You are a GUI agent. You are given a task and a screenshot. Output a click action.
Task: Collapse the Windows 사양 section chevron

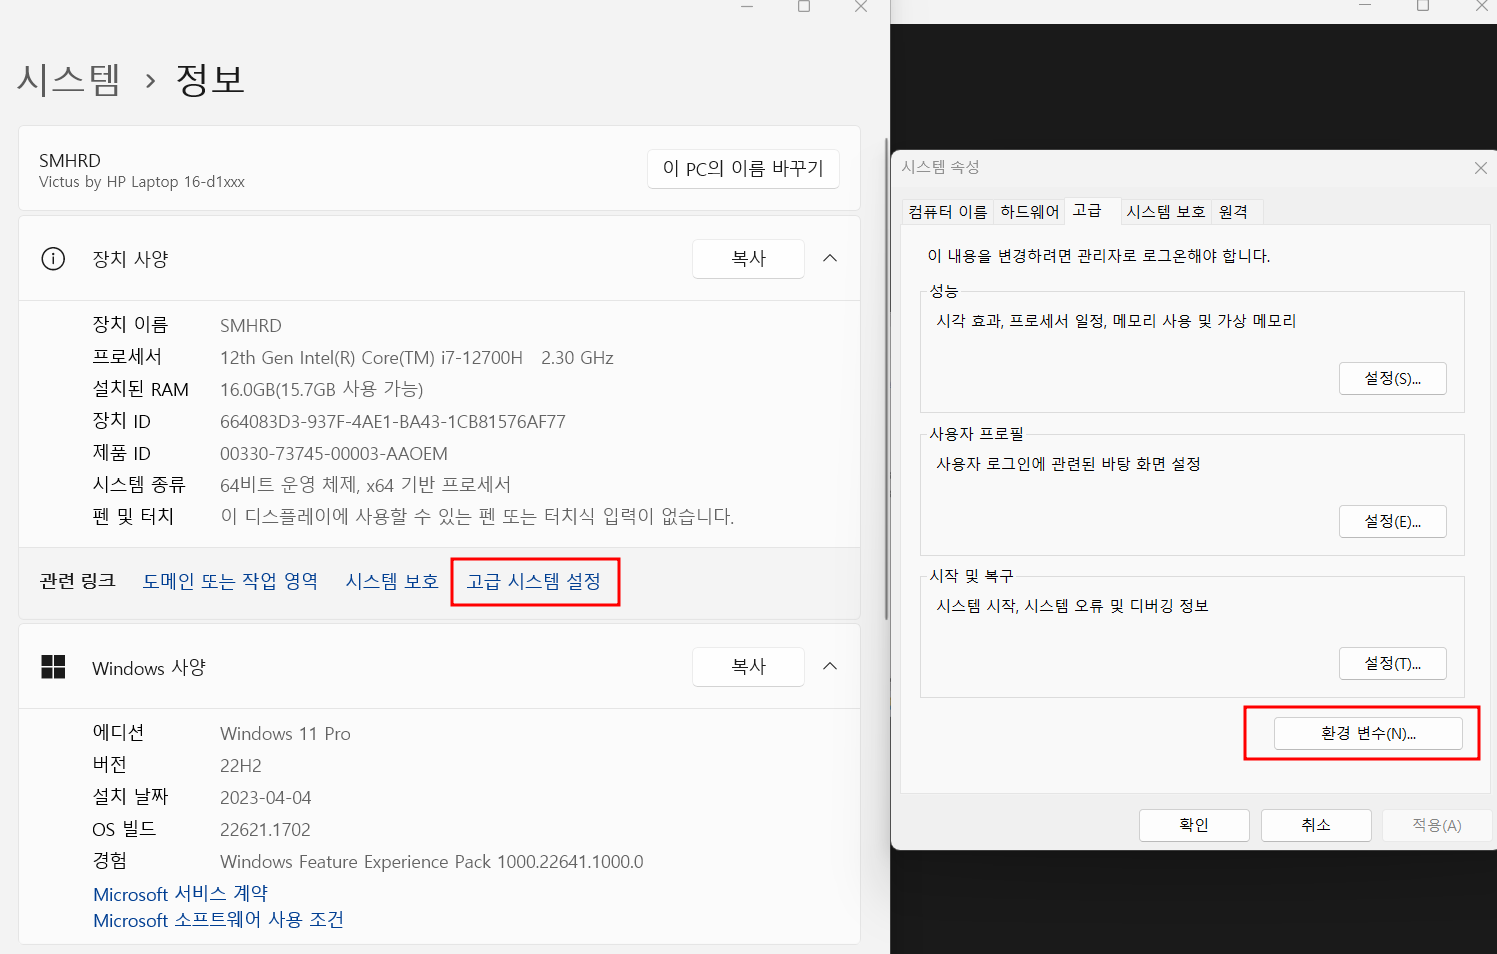coord(830,666)
